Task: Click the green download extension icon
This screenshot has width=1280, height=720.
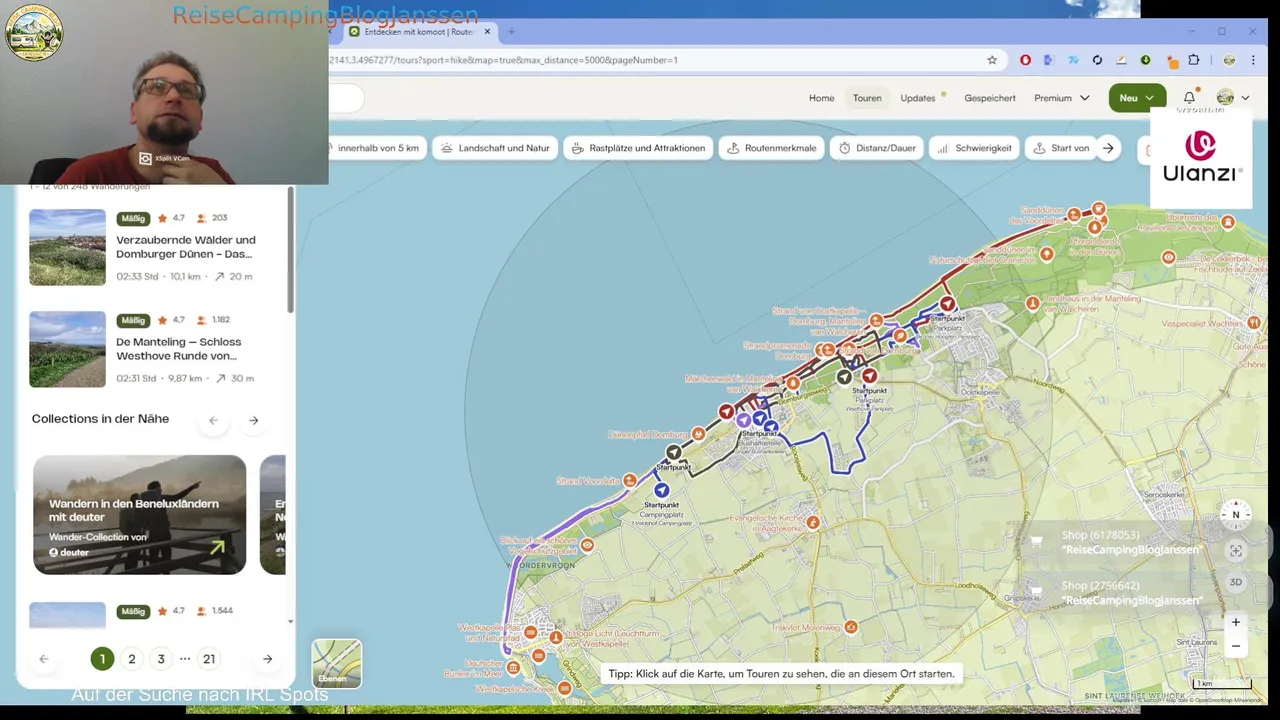Action: (1145, 60)
